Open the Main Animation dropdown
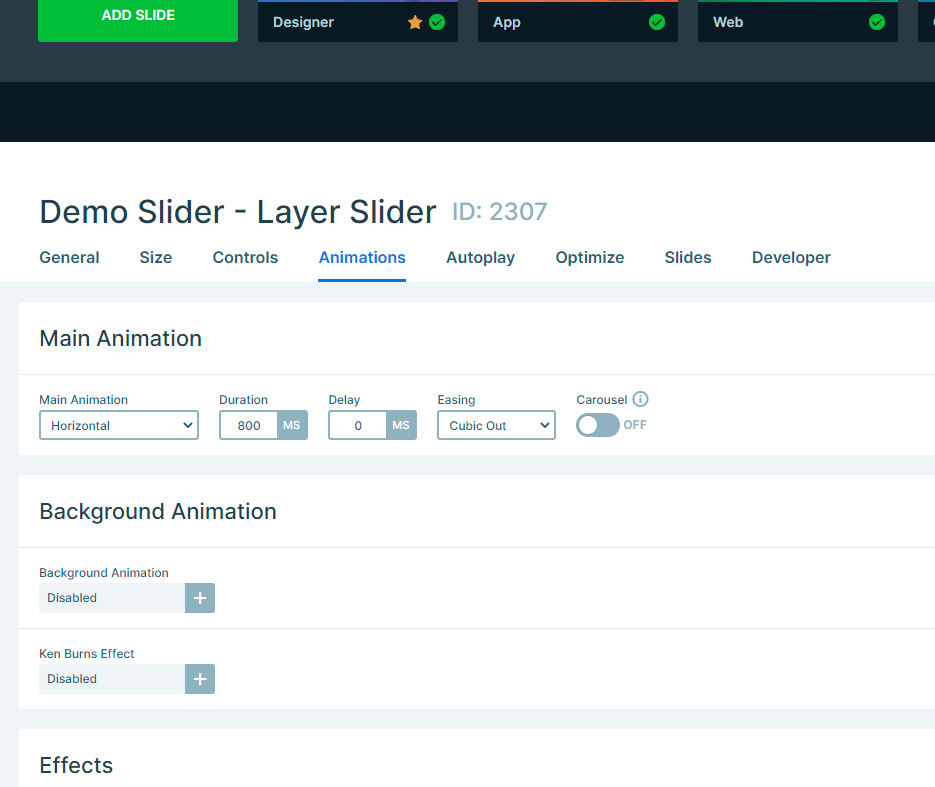935x787 pixels. coord(118,425)
